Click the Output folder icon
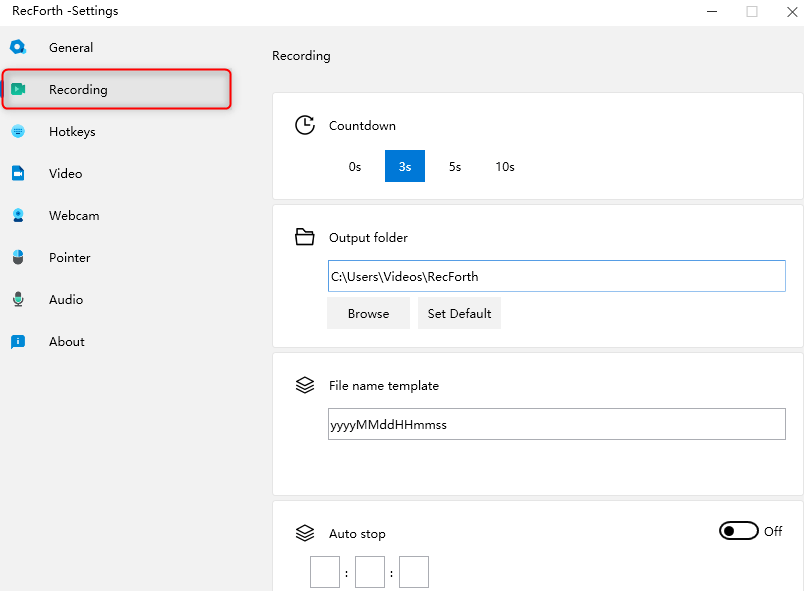The width and height of the screenshot is (804, 591). click(305, 237)
